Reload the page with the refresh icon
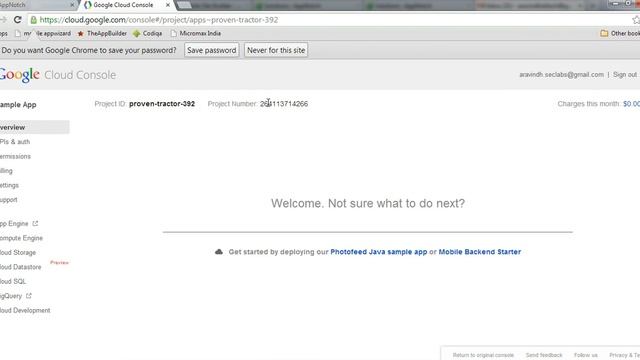Screen dimensions: 640x360 (18, 20)
